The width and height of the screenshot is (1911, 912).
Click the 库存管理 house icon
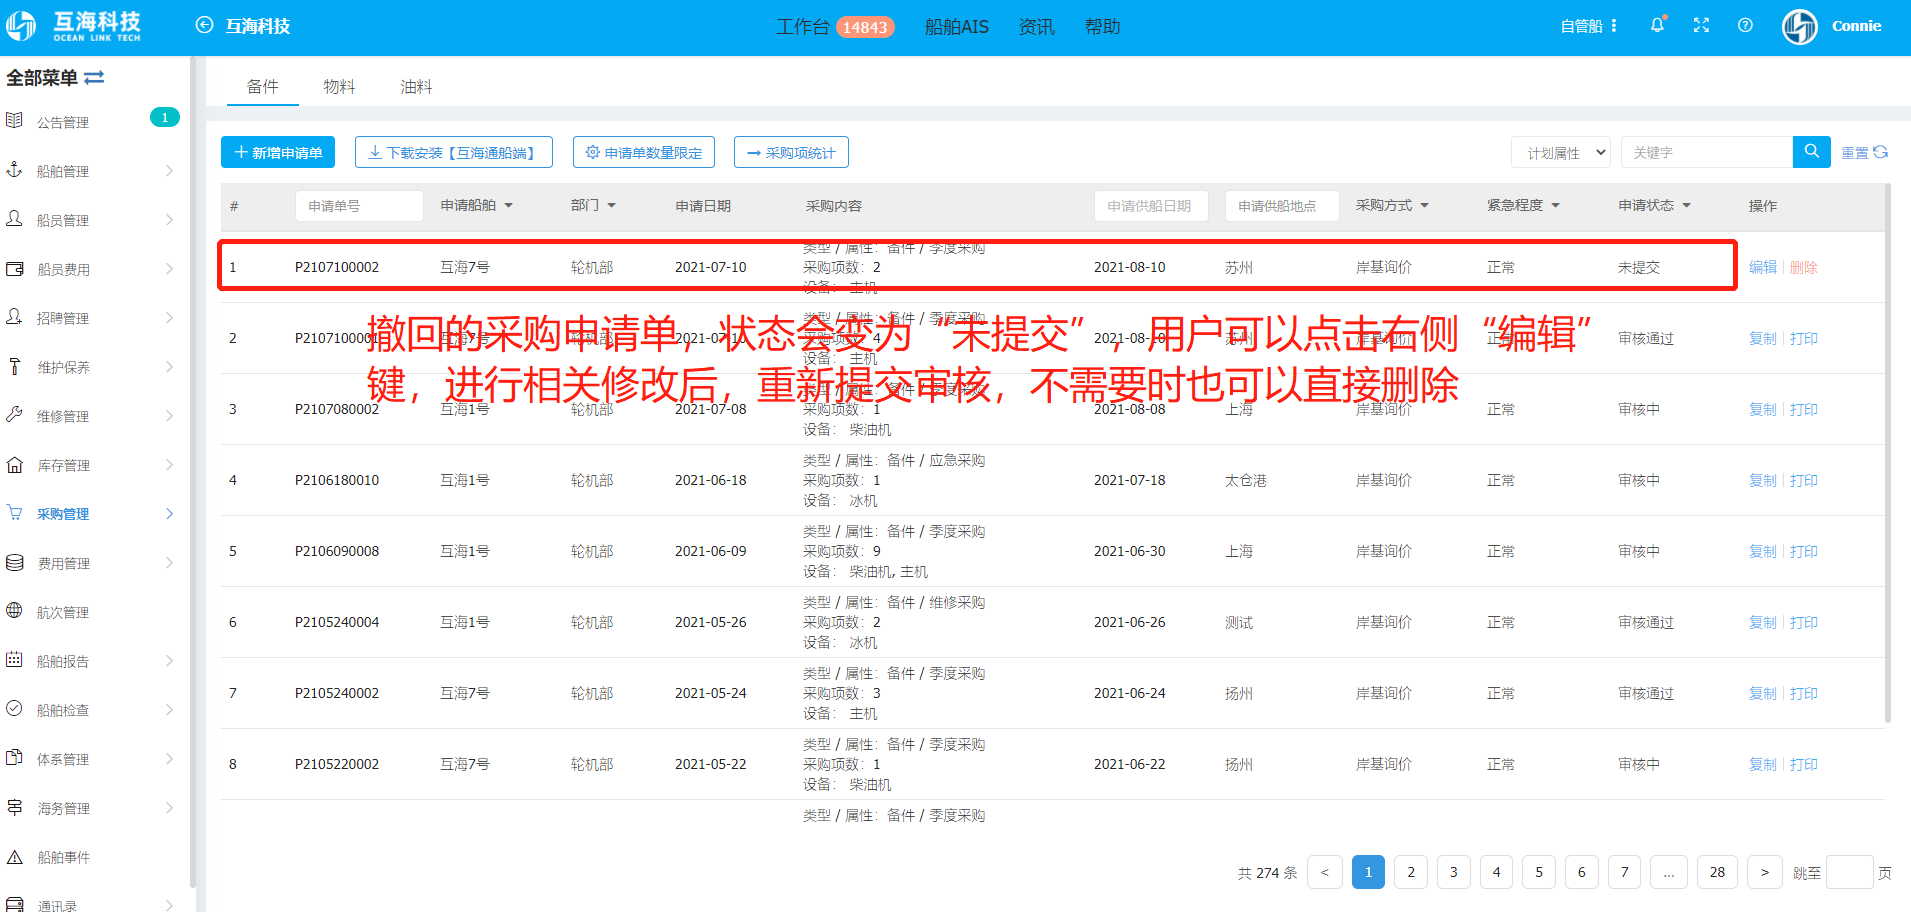(x=15, y=464)
